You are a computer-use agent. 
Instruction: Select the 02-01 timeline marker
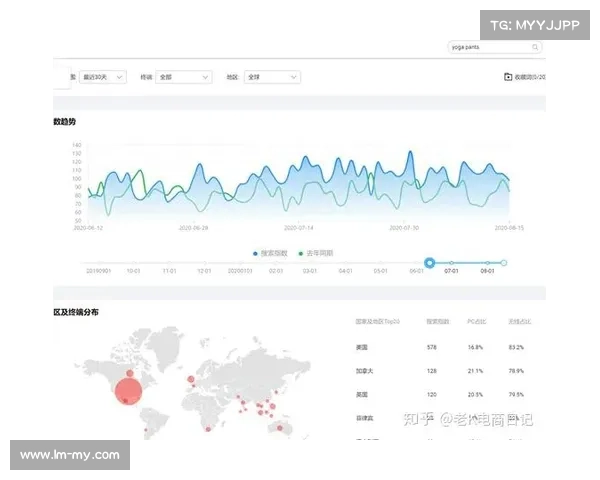click(x=276, y=271)
